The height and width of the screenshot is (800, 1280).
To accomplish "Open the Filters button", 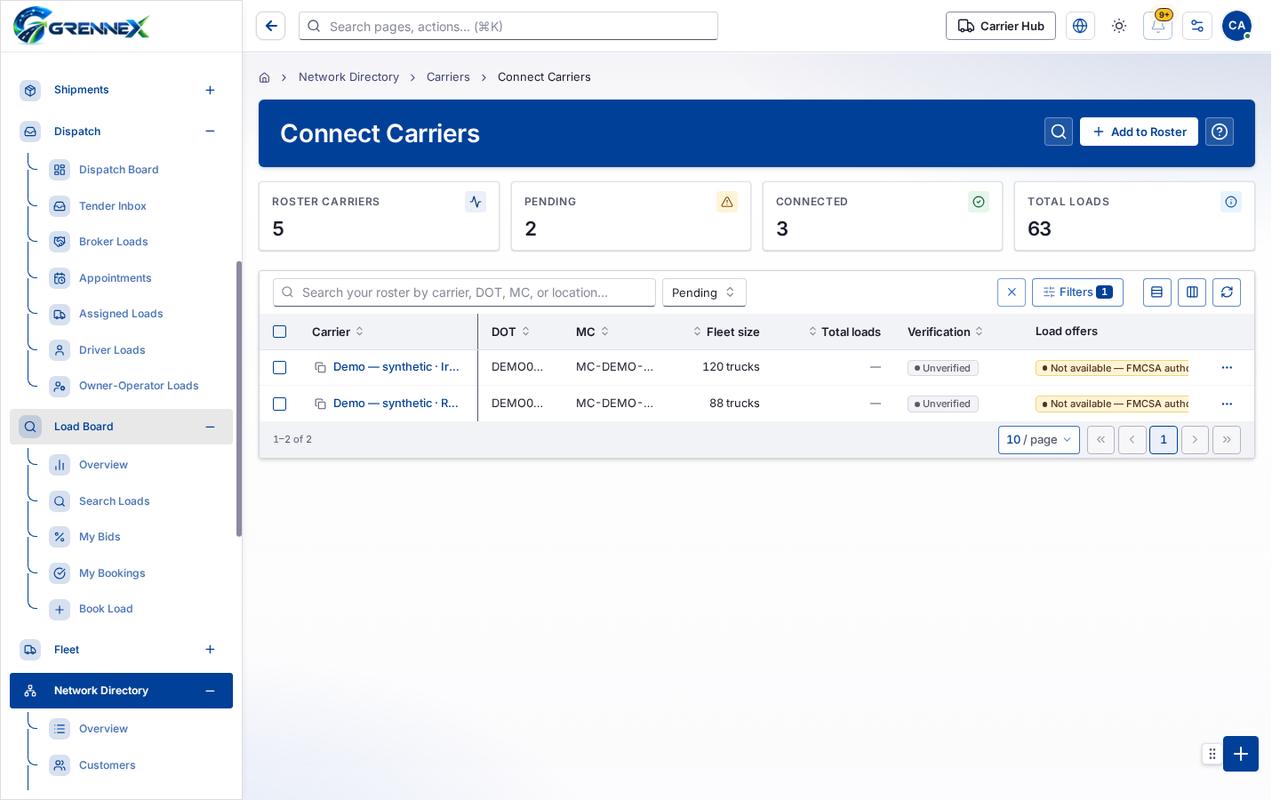I will 1078,292.
